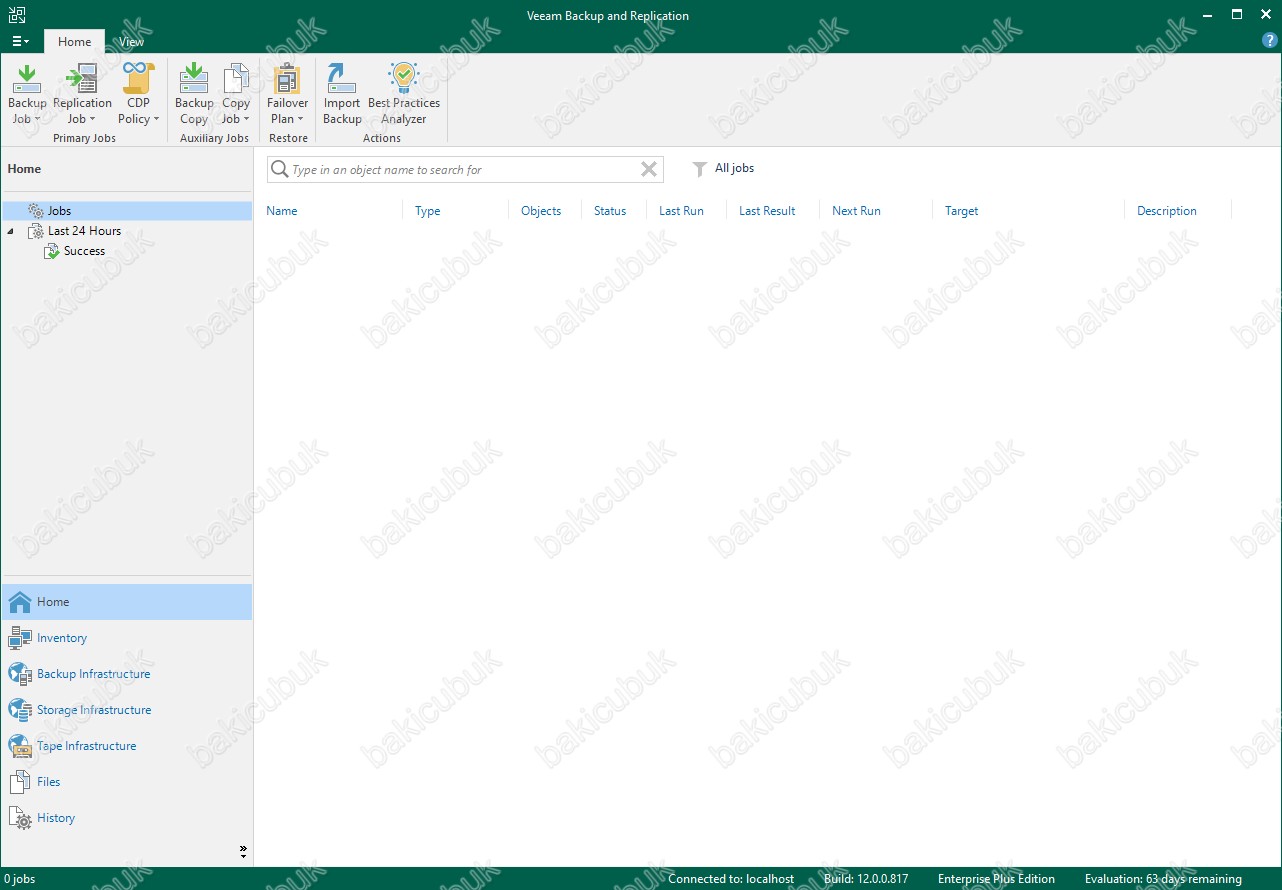Click the All jobs filter button
The width and height of the screenshot is (1282, 890).
pos(724,169)
